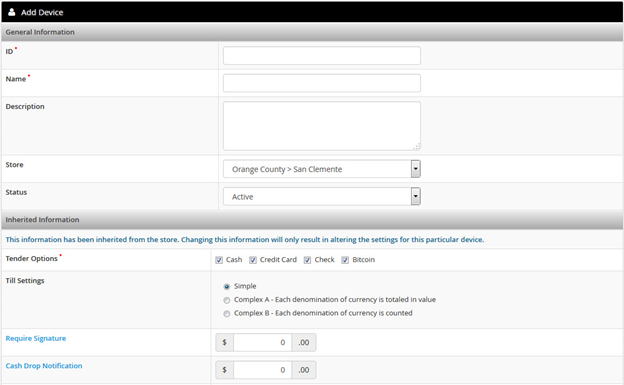This screenshot has height=385, width=624.
Task: Click the dollar sign beside Require Signature
Action: click(224, 342)
